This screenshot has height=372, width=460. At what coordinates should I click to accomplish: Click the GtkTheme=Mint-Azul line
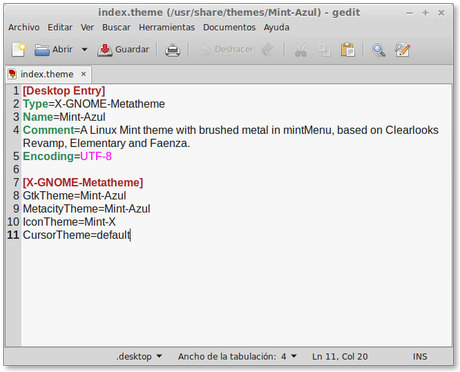click(74, 195)
